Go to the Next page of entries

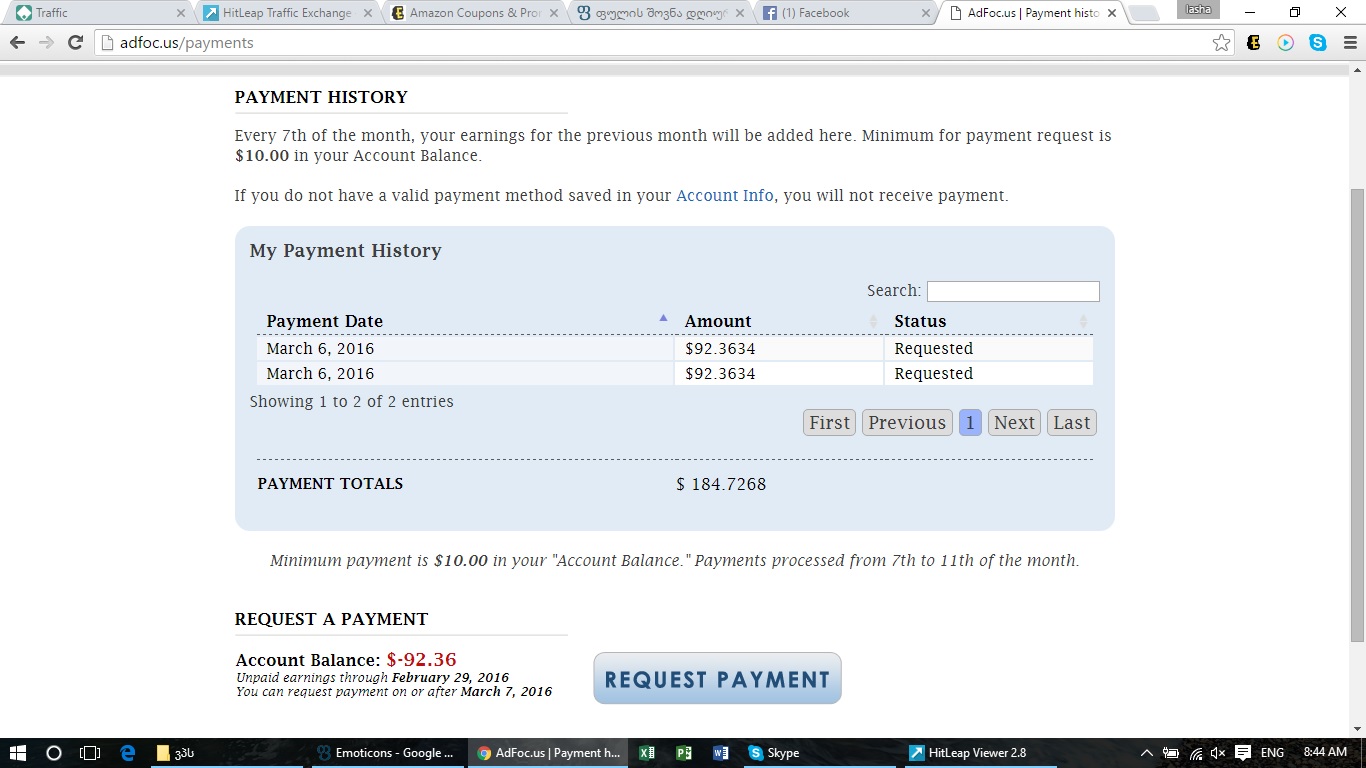[1014, 423]
